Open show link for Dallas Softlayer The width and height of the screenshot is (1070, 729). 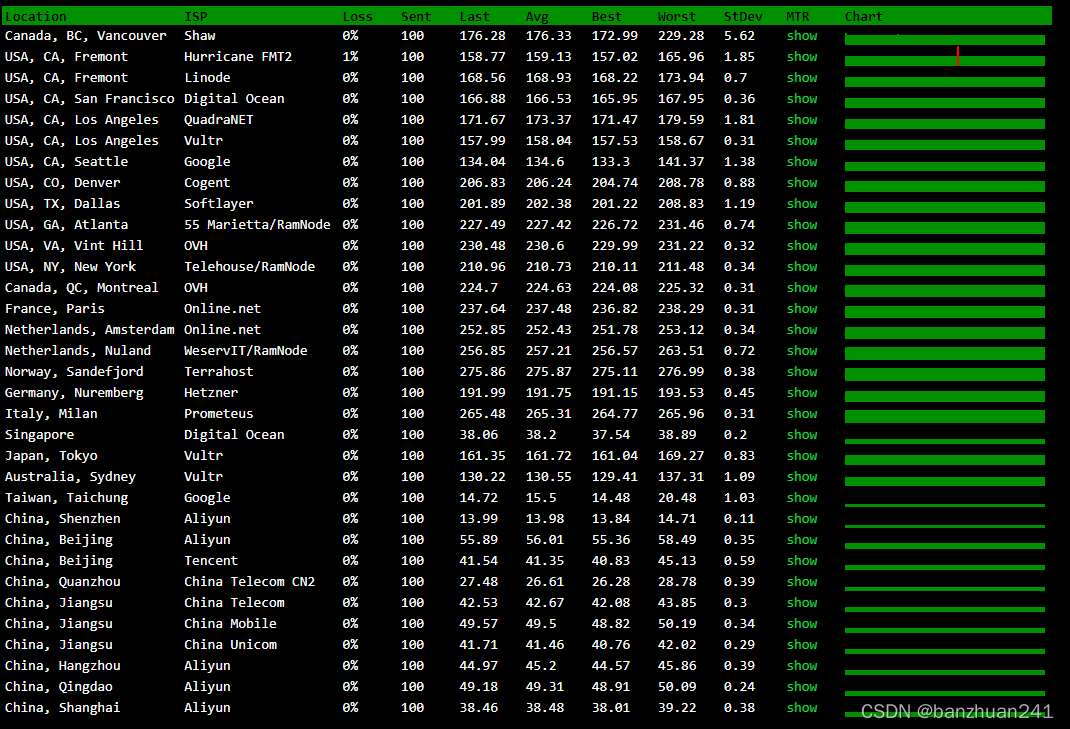(802, 203)
